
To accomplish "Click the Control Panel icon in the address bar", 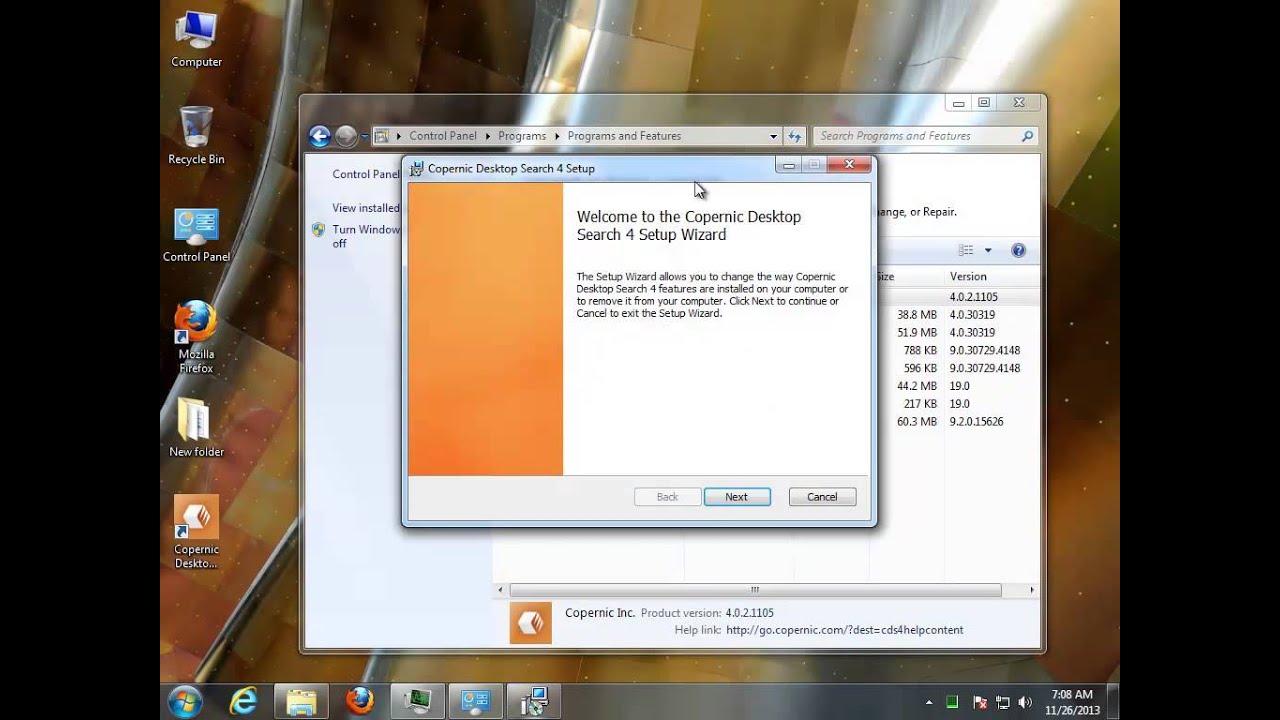I will pos(382,136).
